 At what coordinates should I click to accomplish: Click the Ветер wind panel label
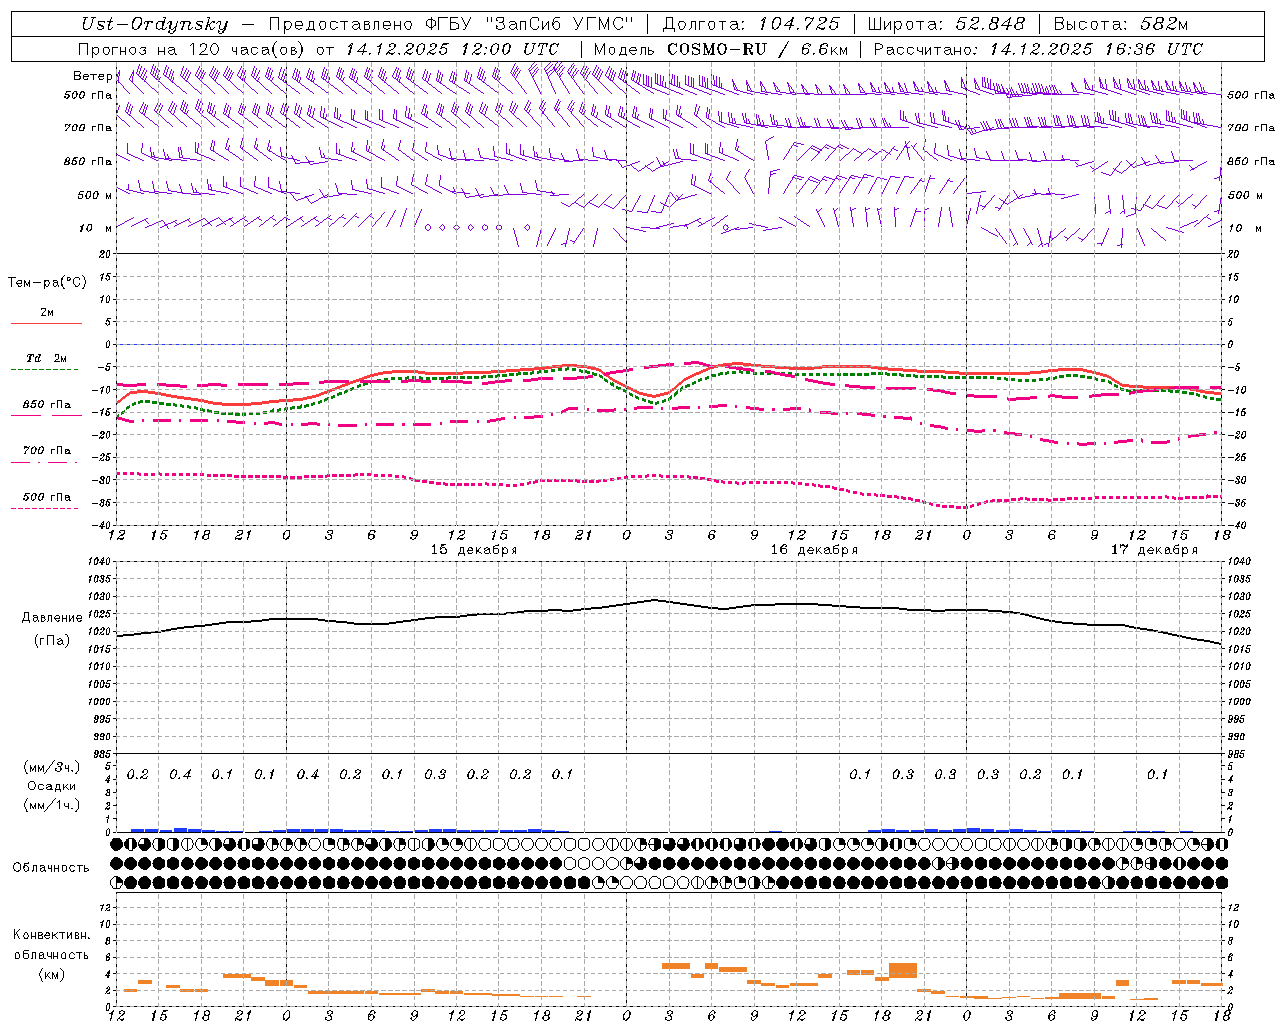coord(93,76)
